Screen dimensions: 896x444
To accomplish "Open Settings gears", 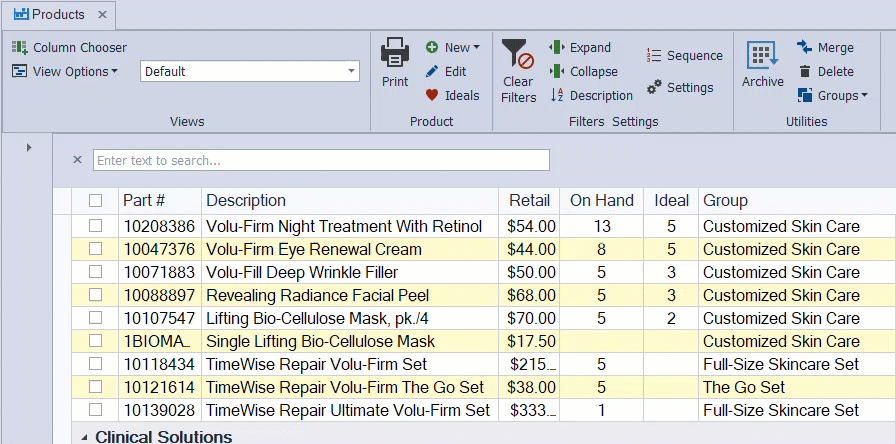I will click(x=680, y=87).
